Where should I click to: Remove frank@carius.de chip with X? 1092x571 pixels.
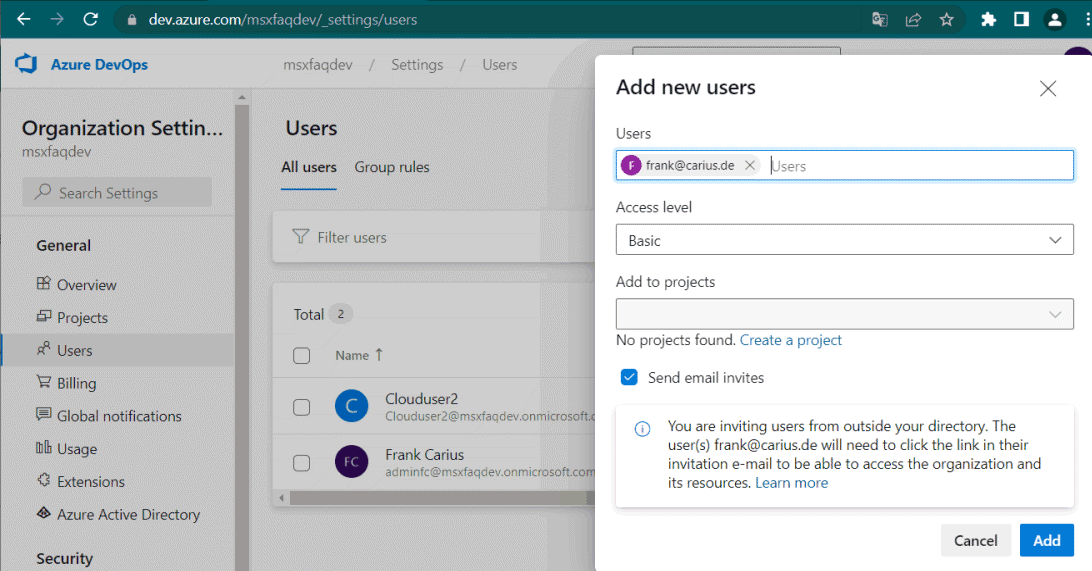pyautogui.click(x=749, y=165)
